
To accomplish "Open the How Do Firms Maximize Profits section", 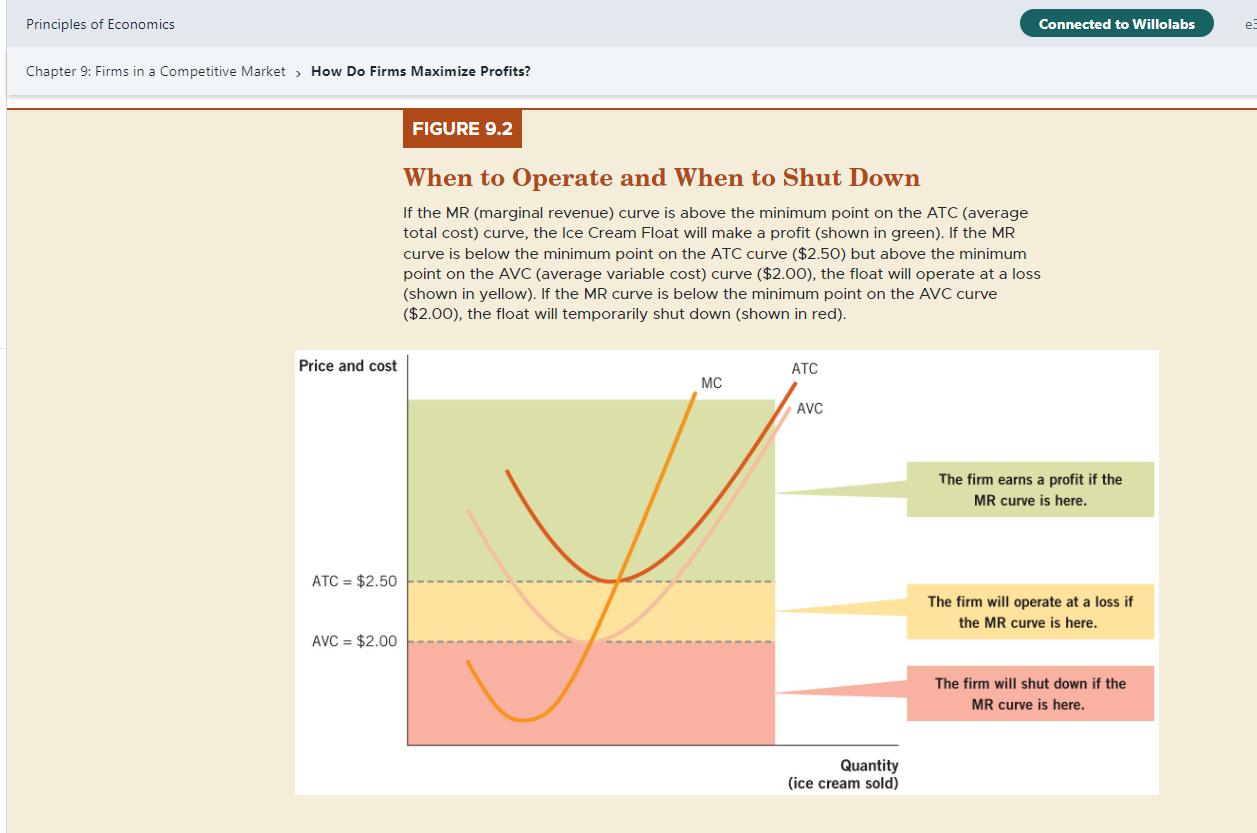I will click(420, 71).
